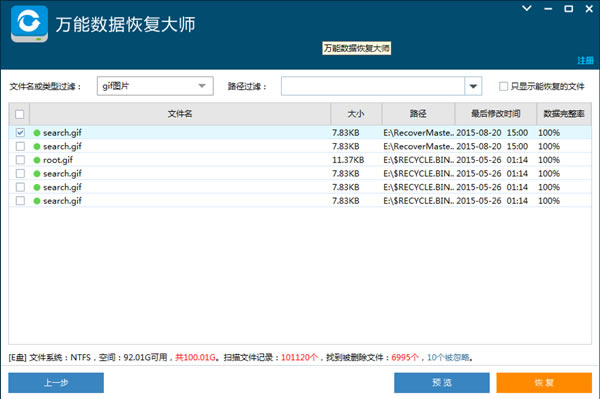600x399 pixels.
Task: Click the red 6995个 deleted files count
Action: click(405, 357)
